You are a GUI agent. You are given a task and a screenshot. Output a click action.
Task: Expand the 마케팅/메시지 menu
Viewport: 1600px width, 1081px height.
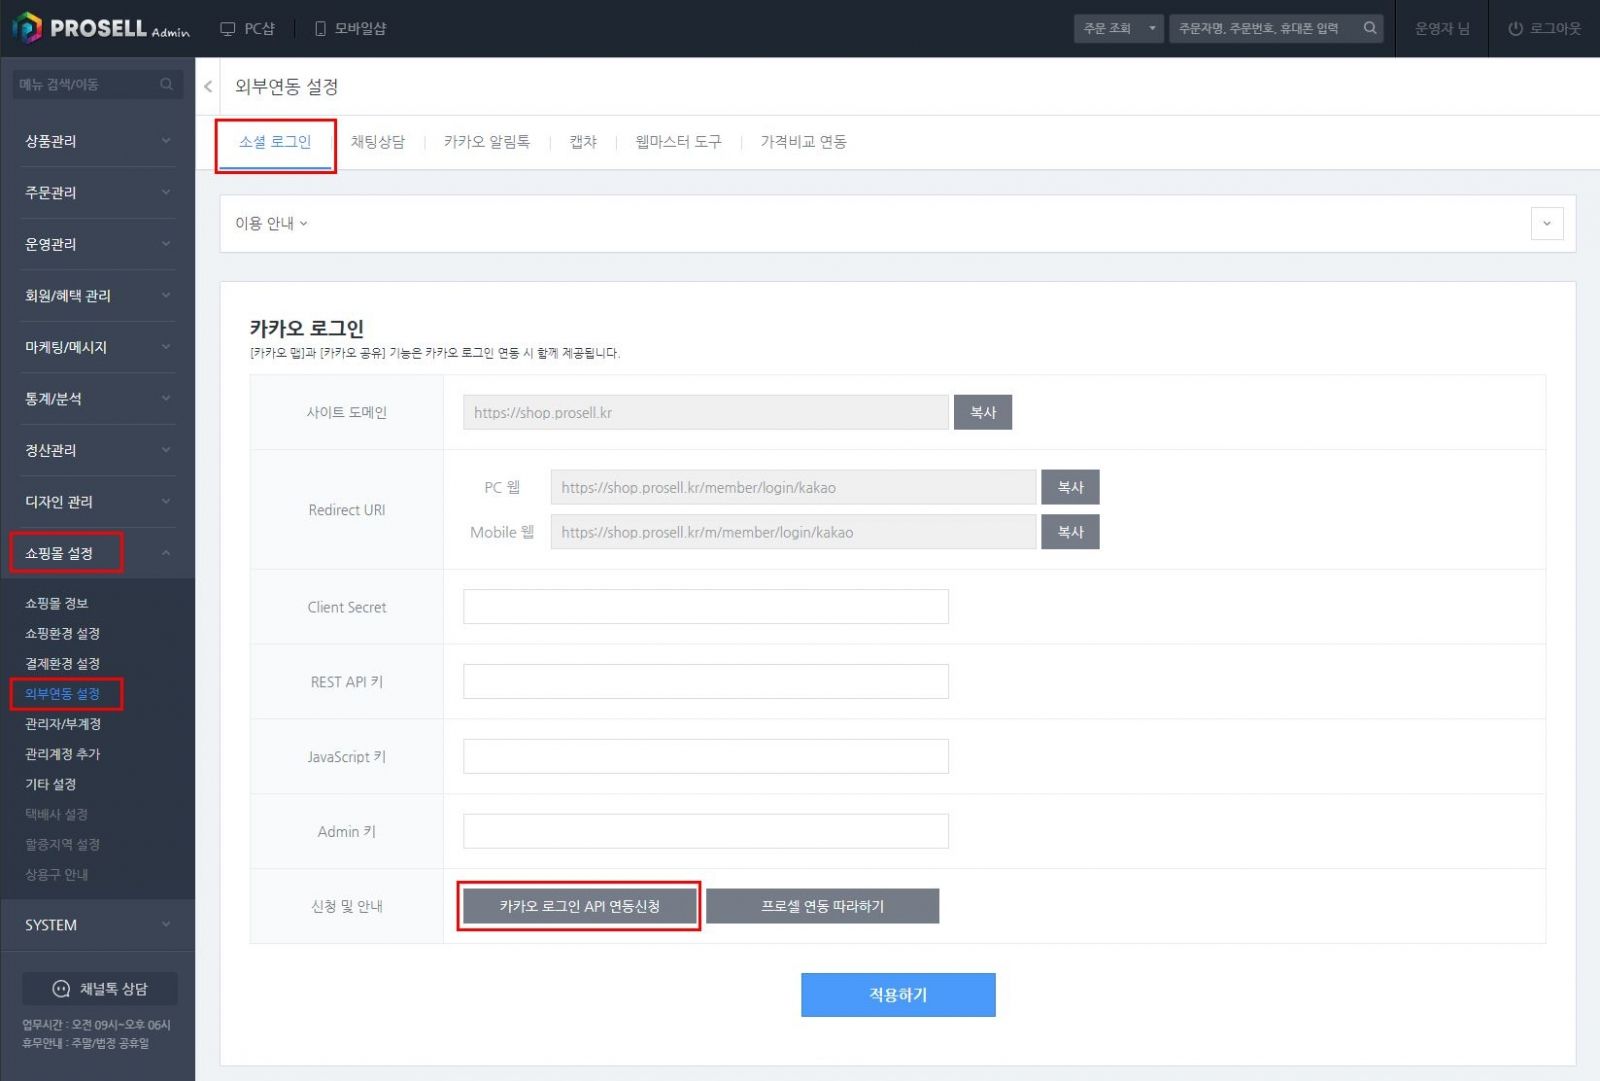tap(97, 347)
